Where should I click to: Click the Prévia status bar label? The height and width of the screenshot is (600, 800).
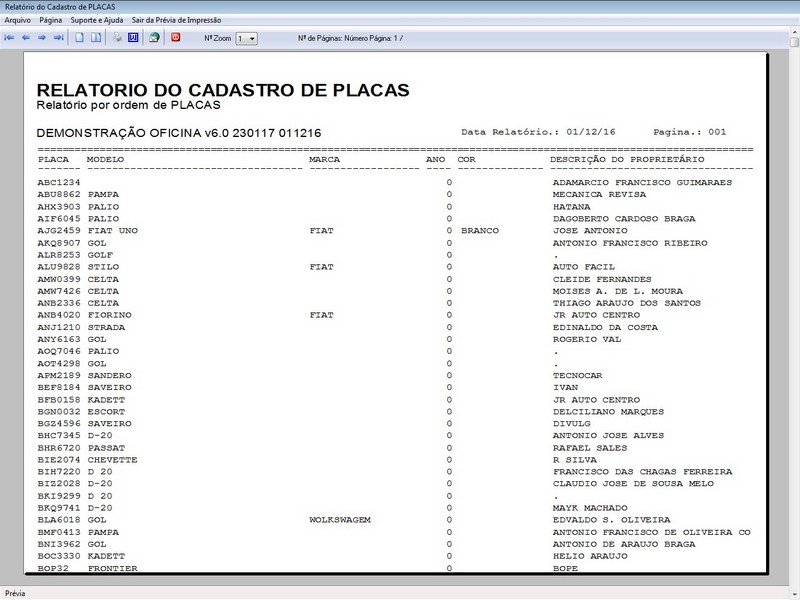click(17, 590)
